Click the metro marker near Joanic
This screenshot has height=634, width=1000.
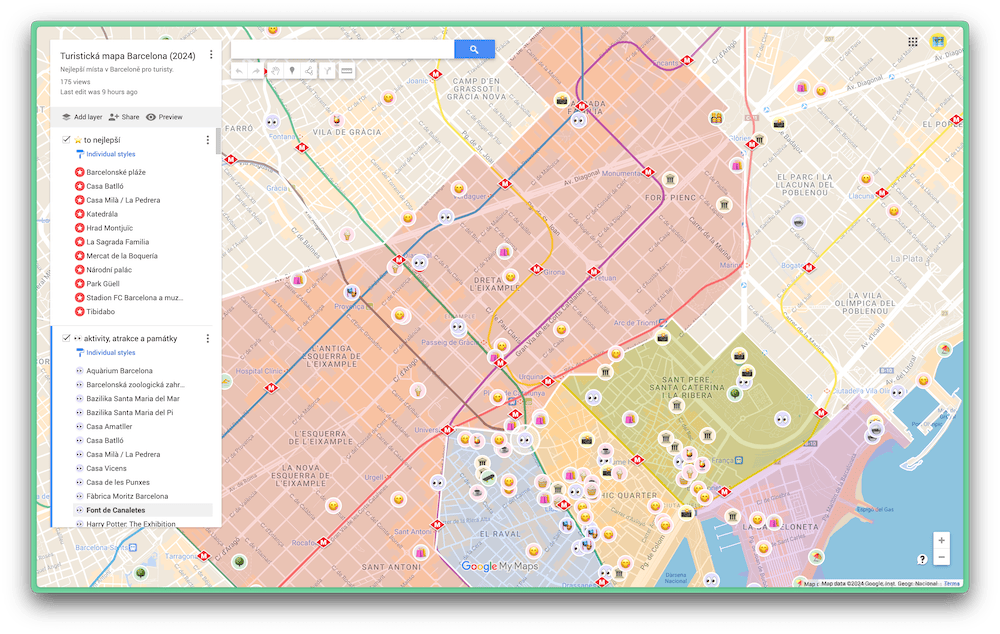click(436, 75)
